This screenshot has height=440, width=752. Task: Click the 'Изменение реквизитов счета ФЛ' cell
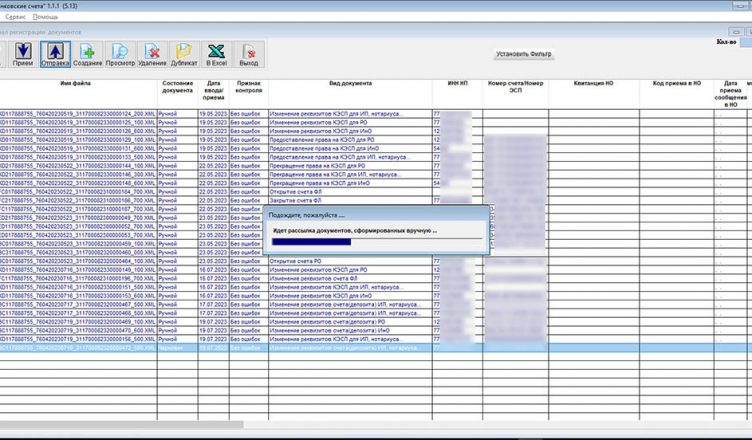(350, 279)
